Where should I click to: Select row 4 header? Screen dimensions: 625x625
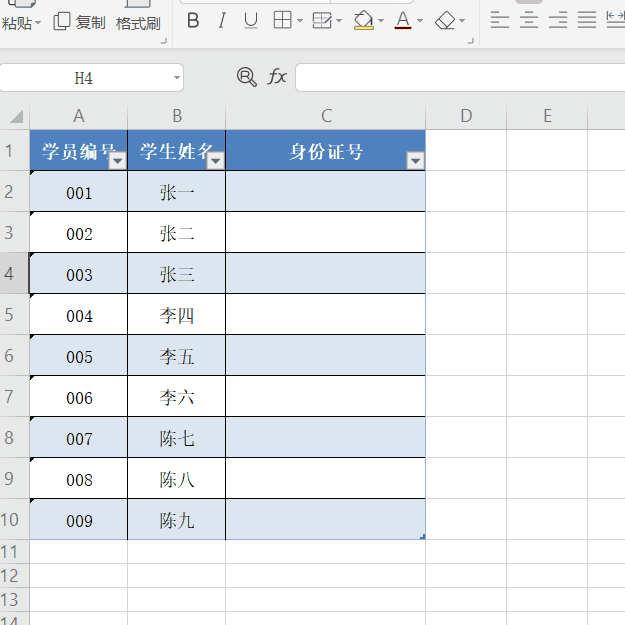(14, 273)
